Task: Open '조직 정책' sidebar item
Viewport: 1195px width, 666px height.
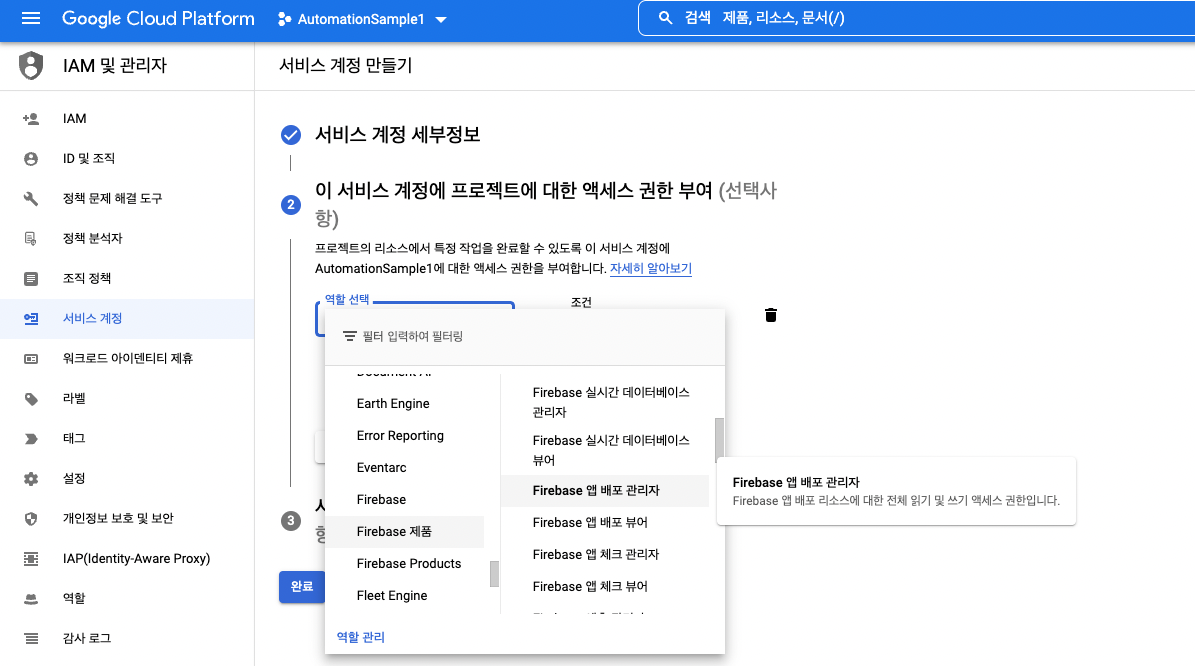Action: (x=127, y=278)
